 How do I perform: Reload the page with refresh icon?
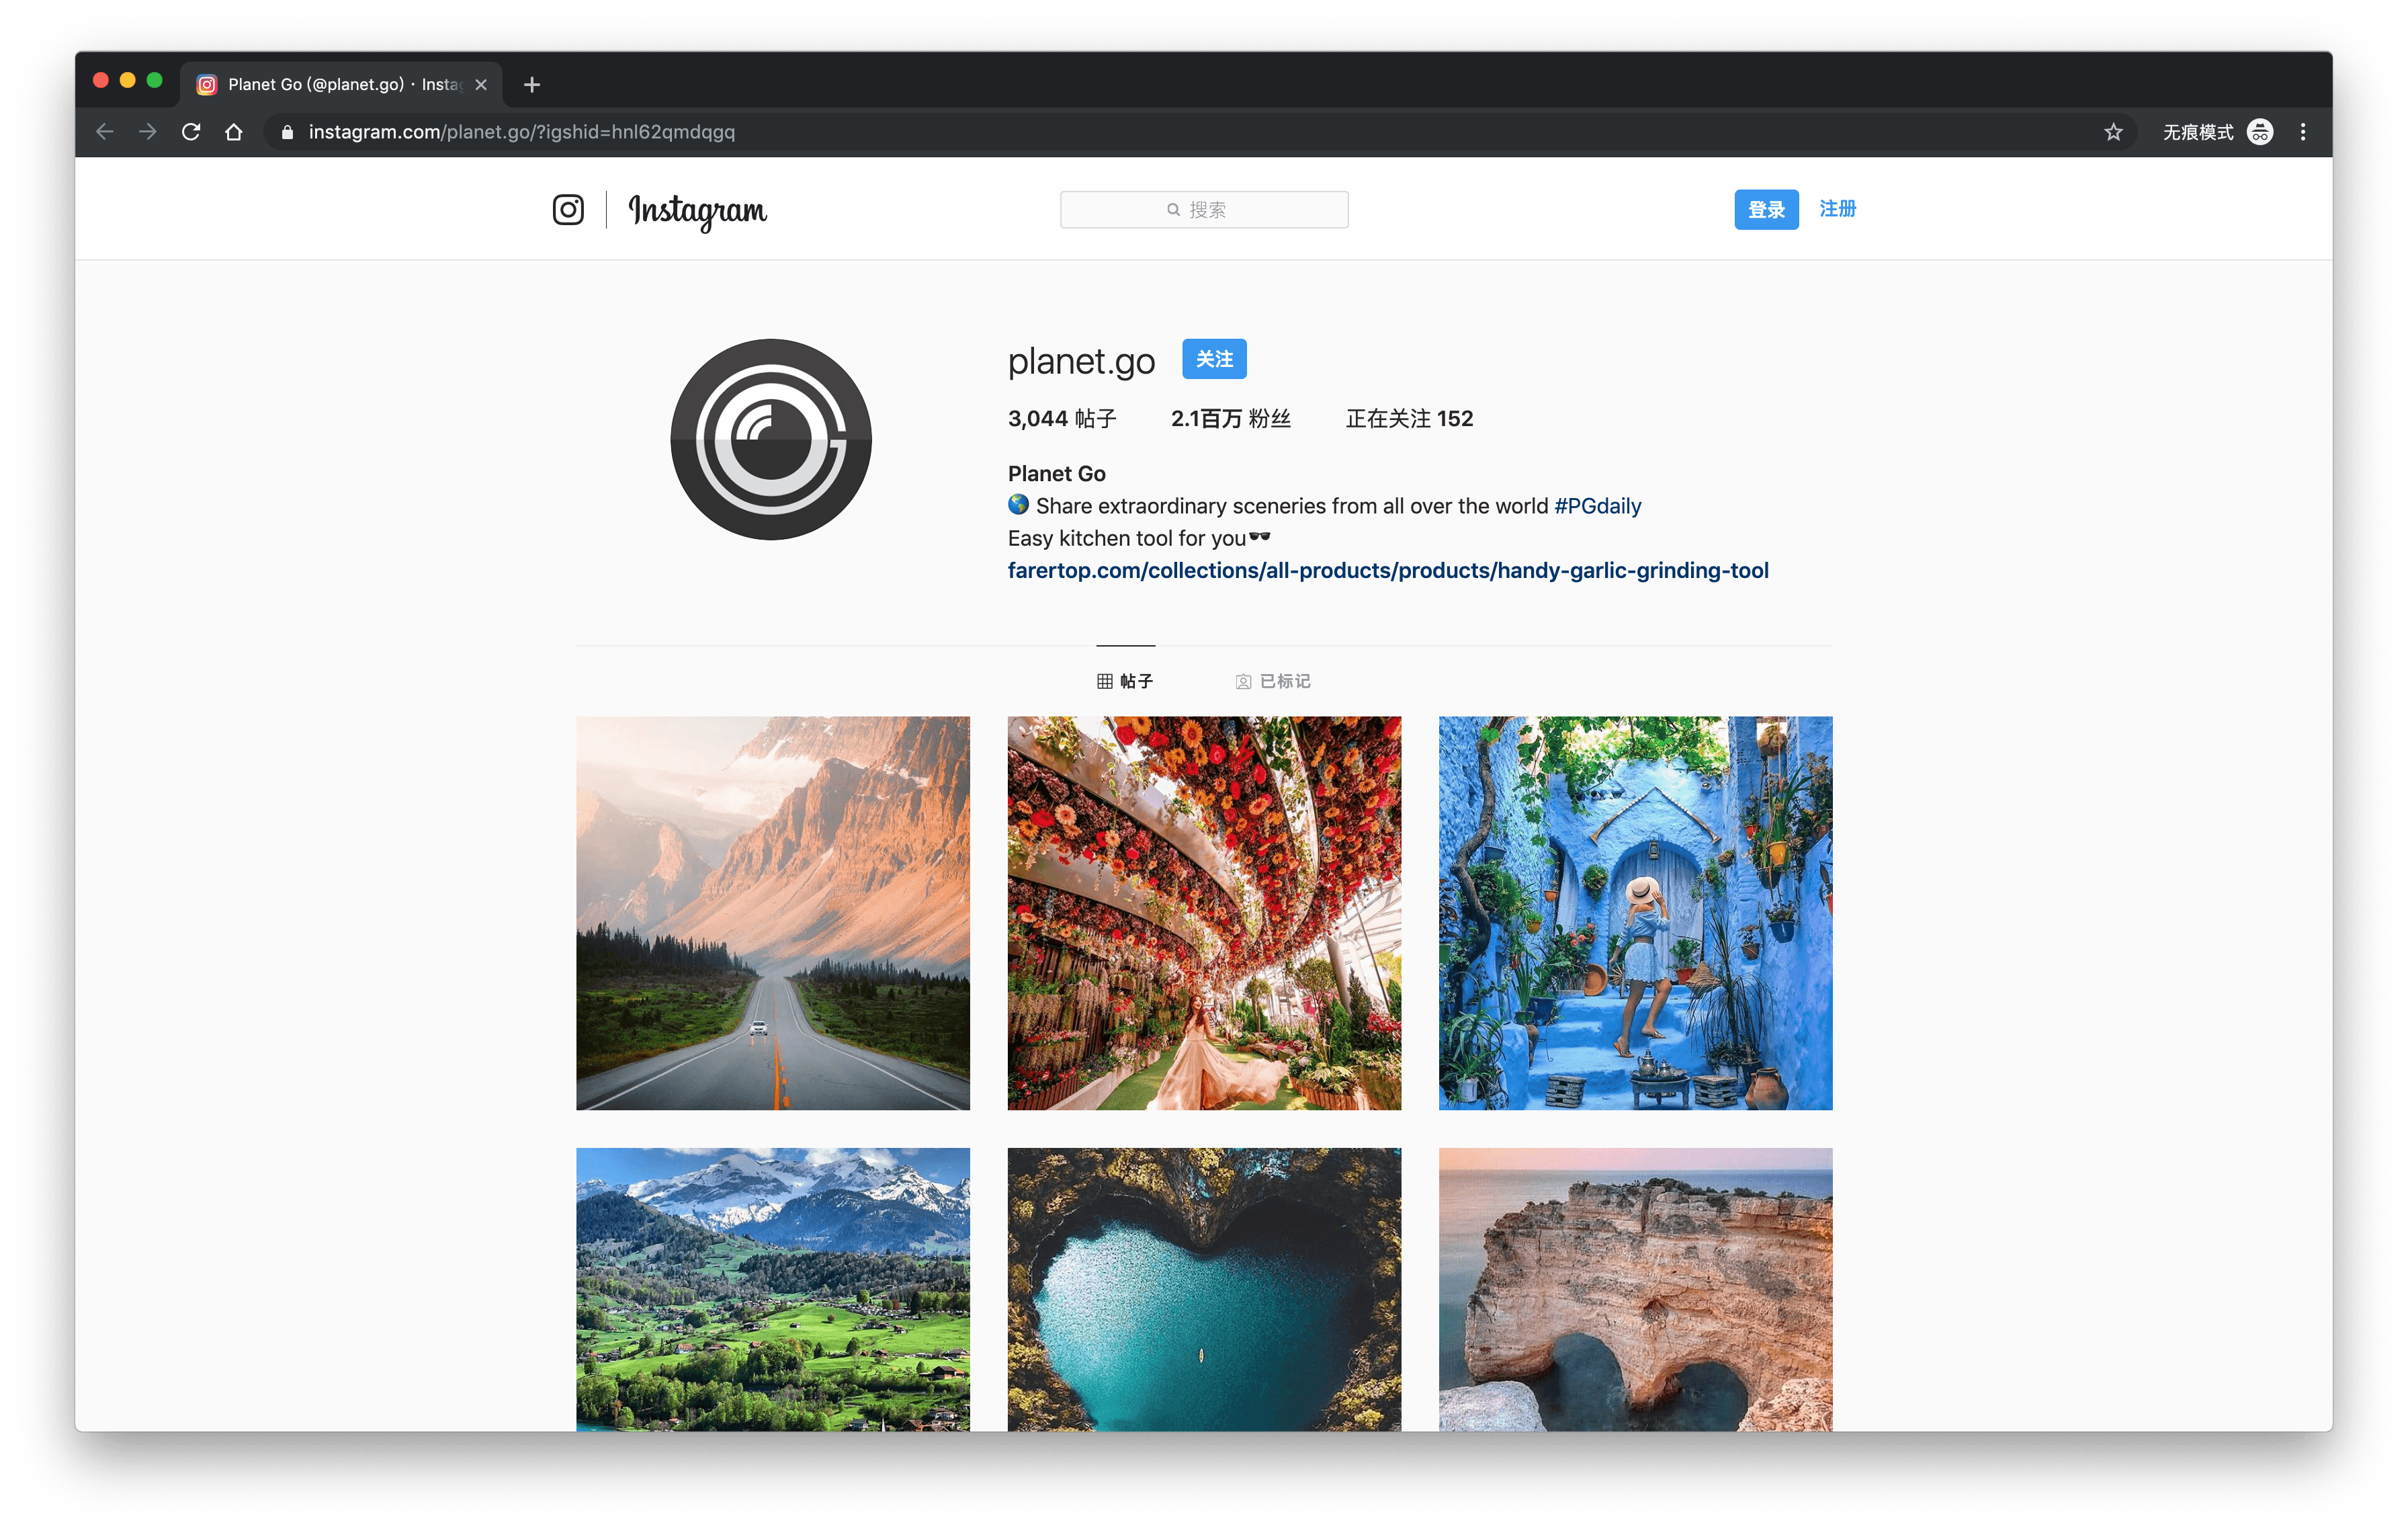pyautogui.click(x=191, y=132)
